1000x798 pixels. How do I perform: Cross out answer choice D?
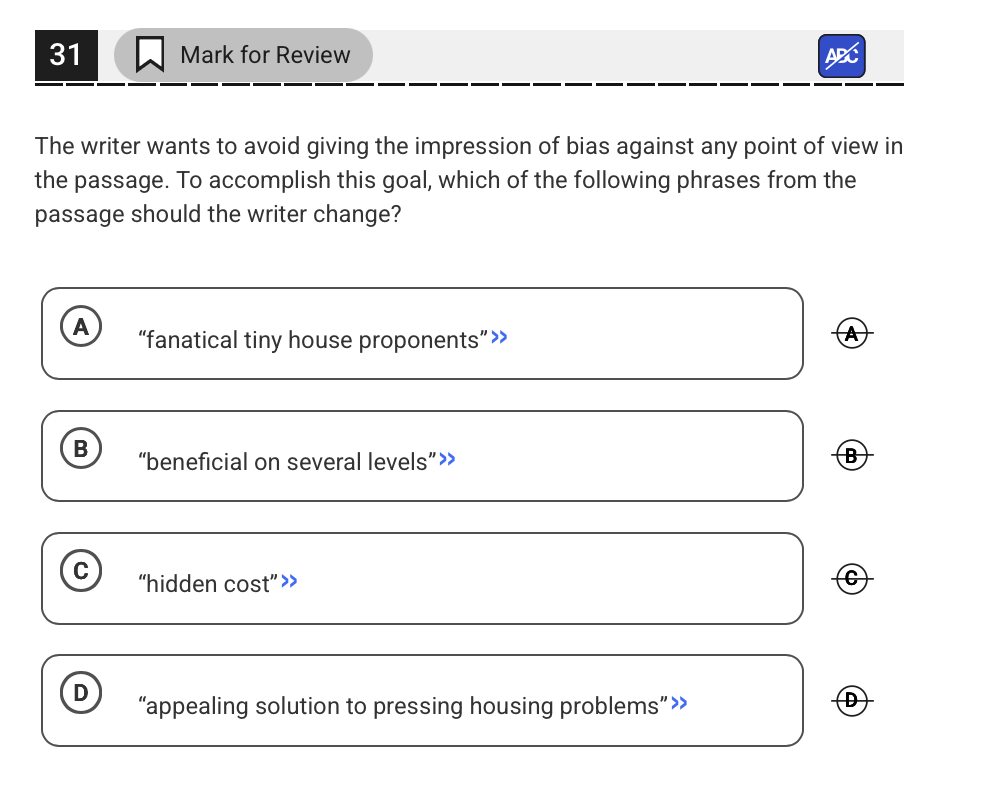(852, 700)
